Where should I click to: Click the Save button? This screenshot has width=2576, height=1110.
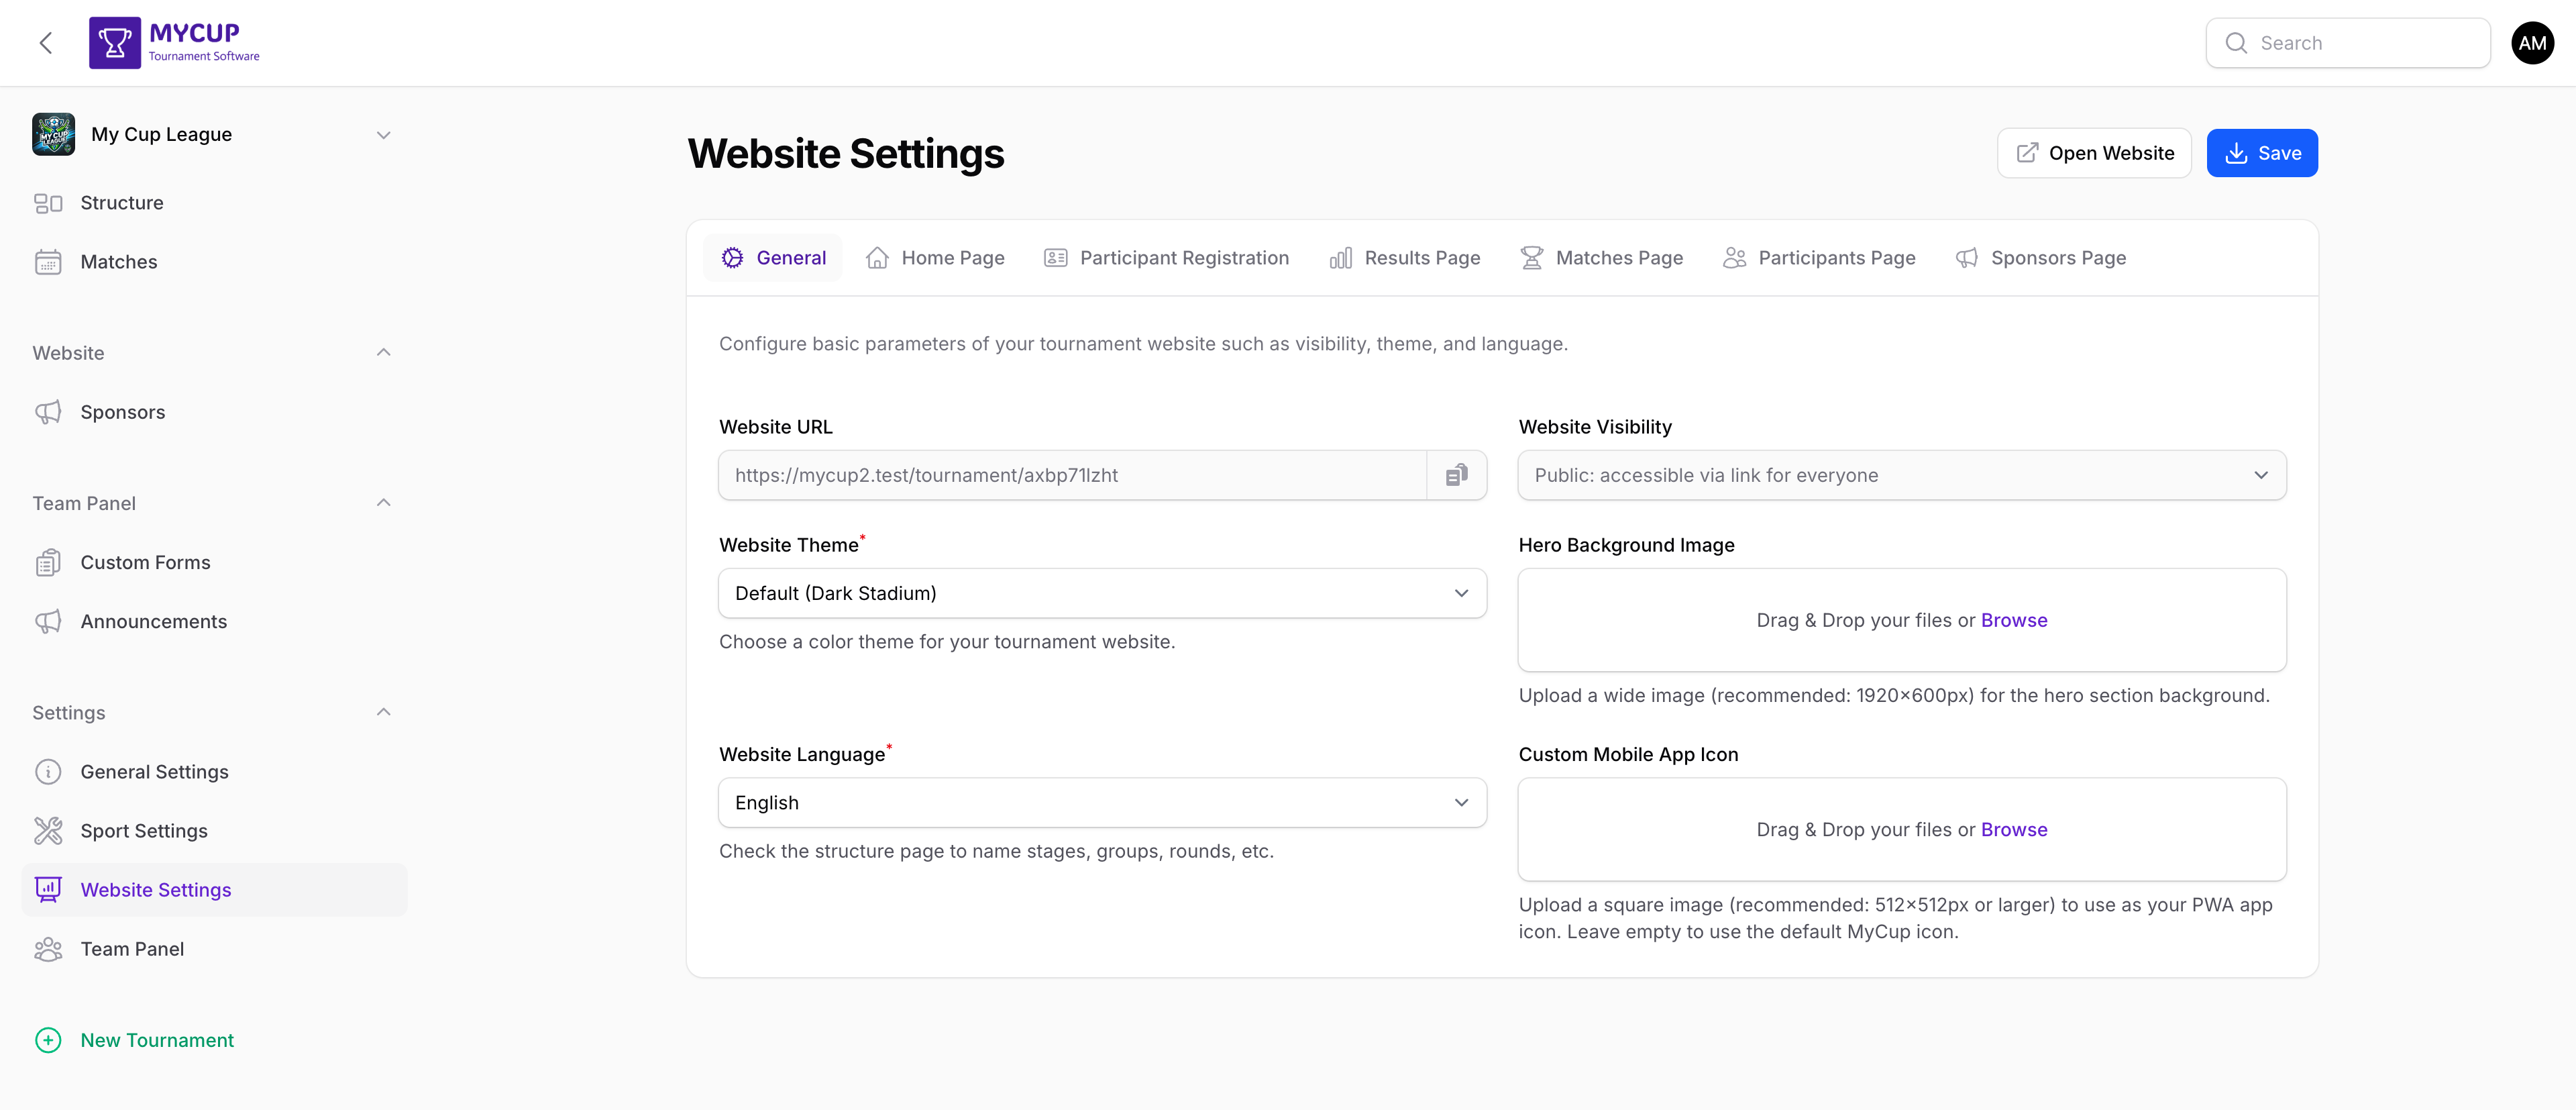click(x=2261, y=152)
